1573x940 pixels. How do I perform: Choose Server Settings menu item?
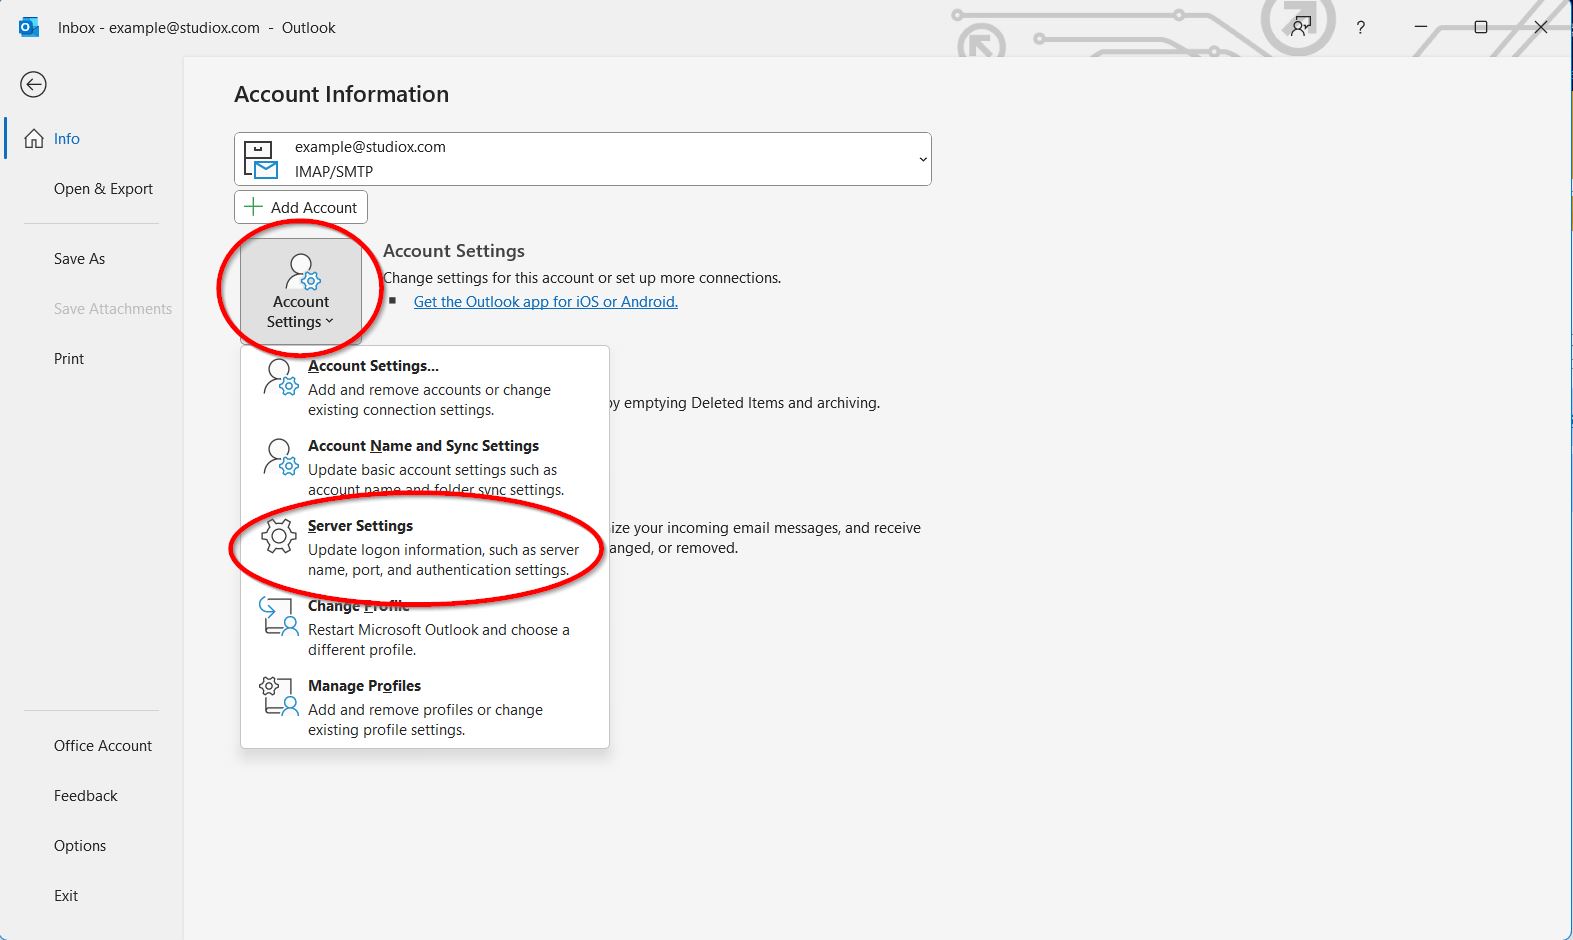pos(425,547)
